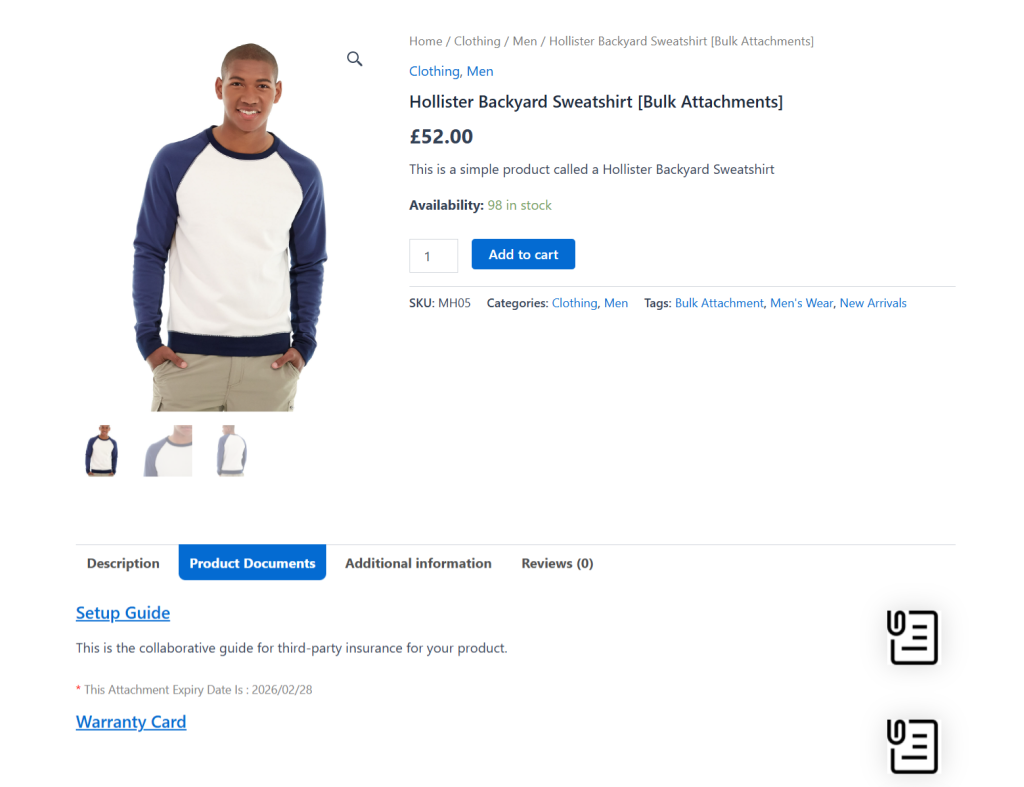Click the Add to cart button
This screenshot has width=1024, height=787.
tap(523, 254)
